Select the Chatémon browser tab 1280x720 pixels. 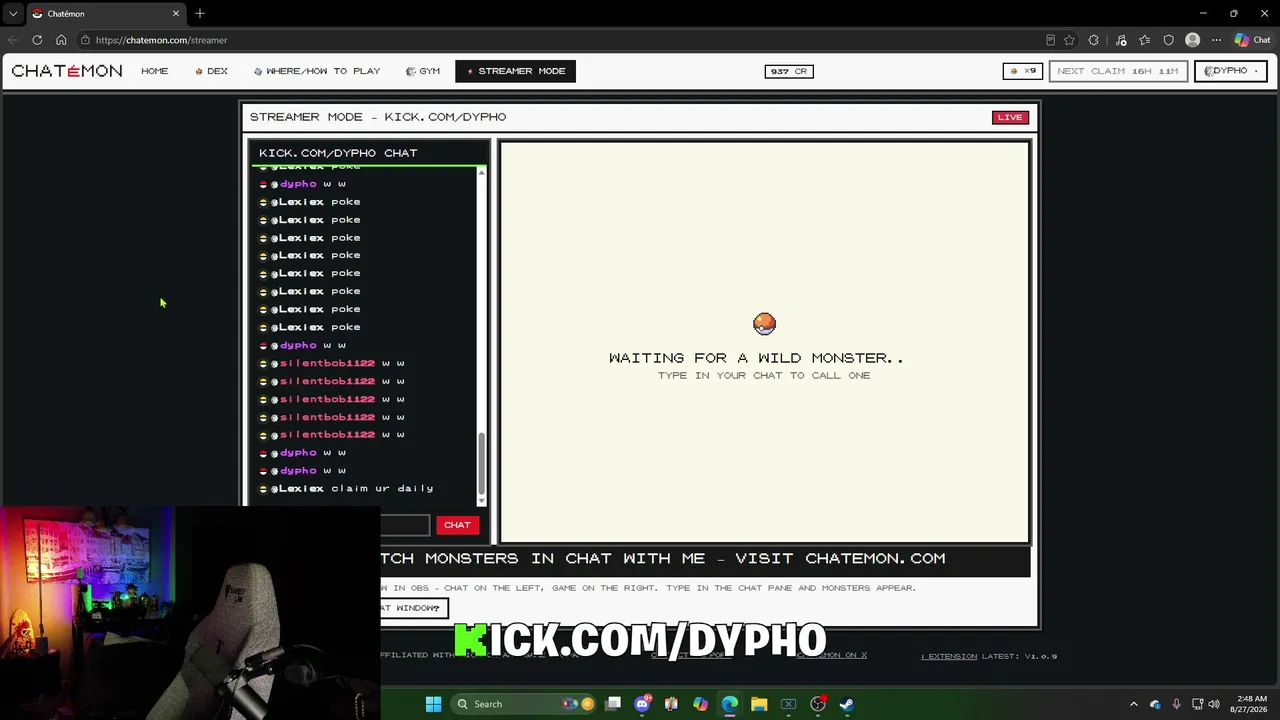(105, 13)
